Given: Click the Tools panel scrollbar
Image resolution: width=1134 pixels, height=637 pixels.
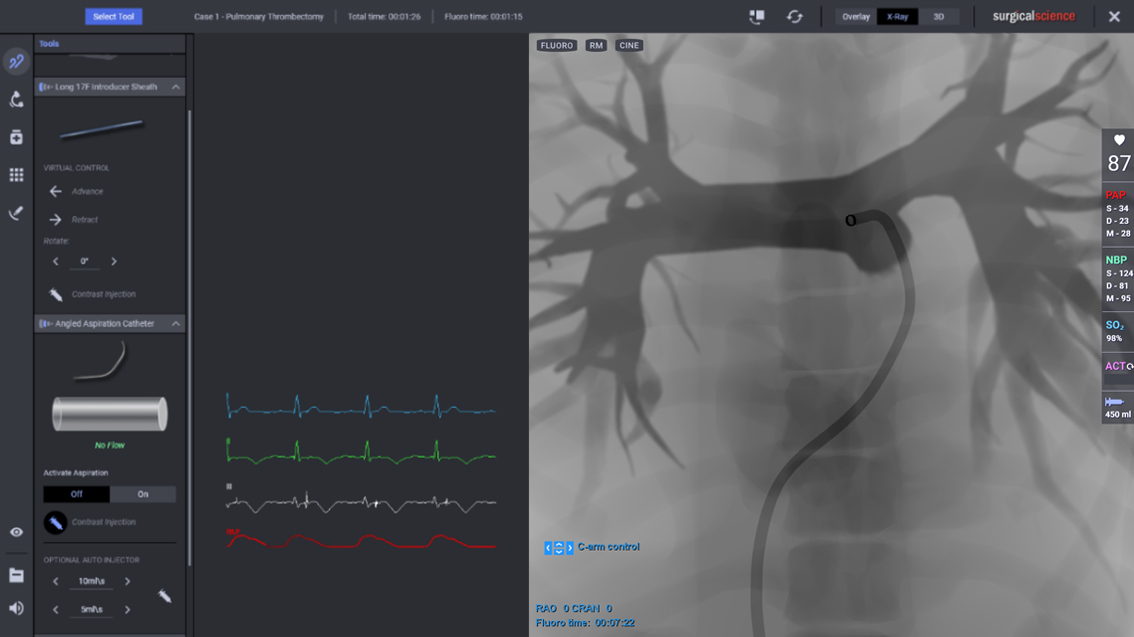Looking at the screenshot, I should [189, 338].
